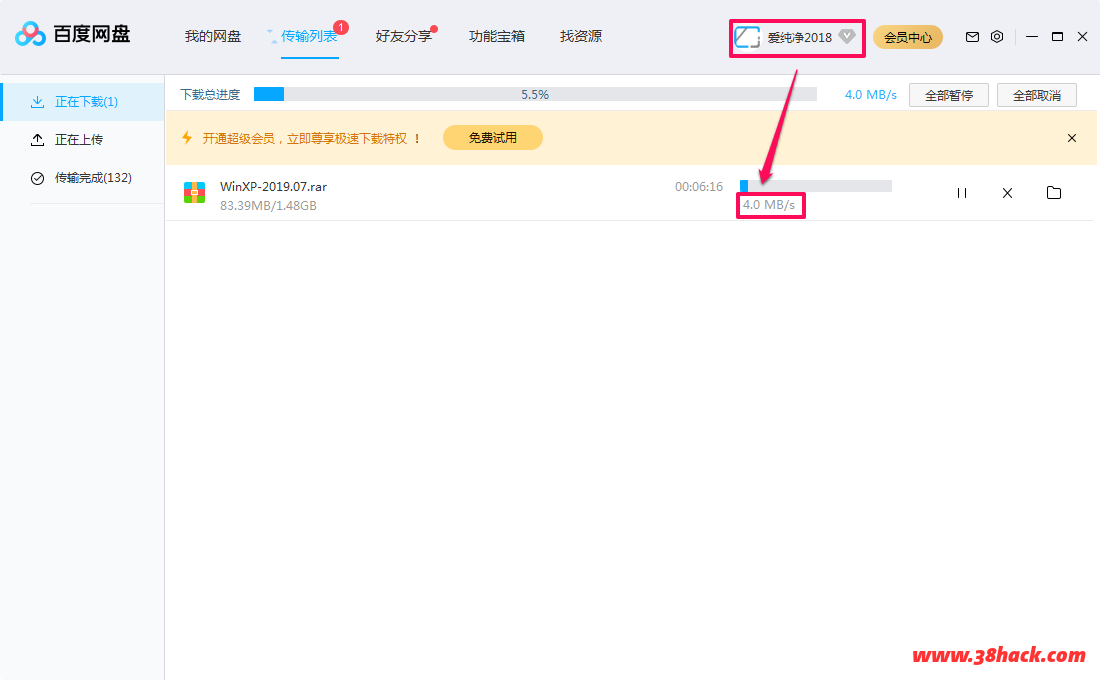Switch to the 我的网盘 tab

point(213,36)
